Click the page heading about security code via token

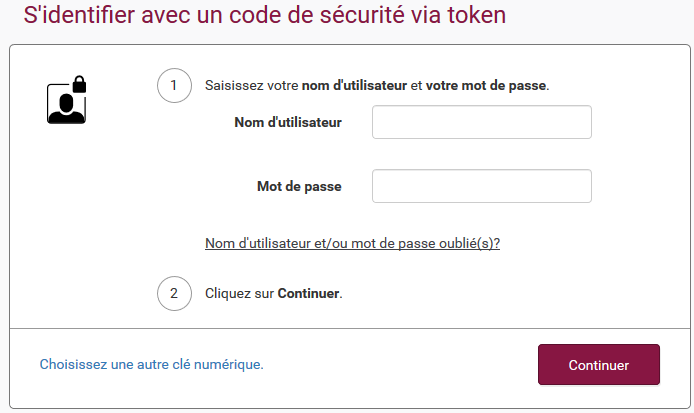[264, 15]
